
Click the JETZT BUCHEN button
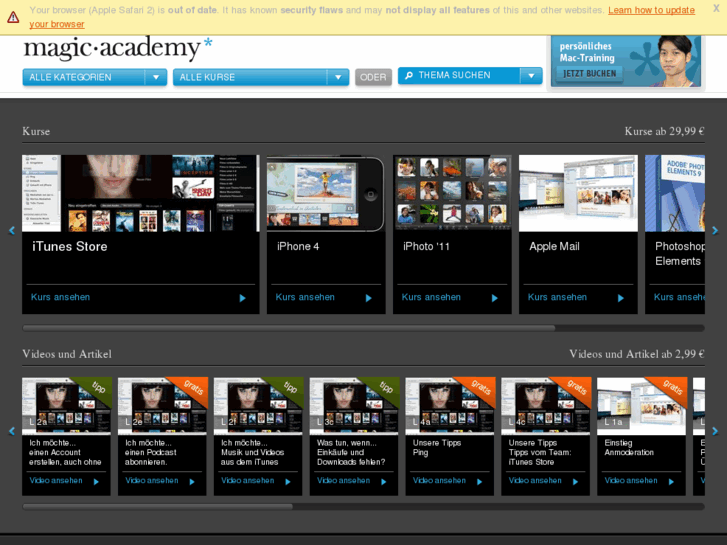pyautogui.click(x=589, y=73)
